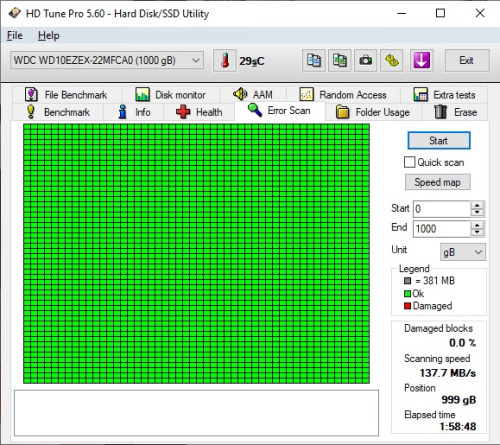
Task: Click the purple download arrow icon
Action: 422,61
